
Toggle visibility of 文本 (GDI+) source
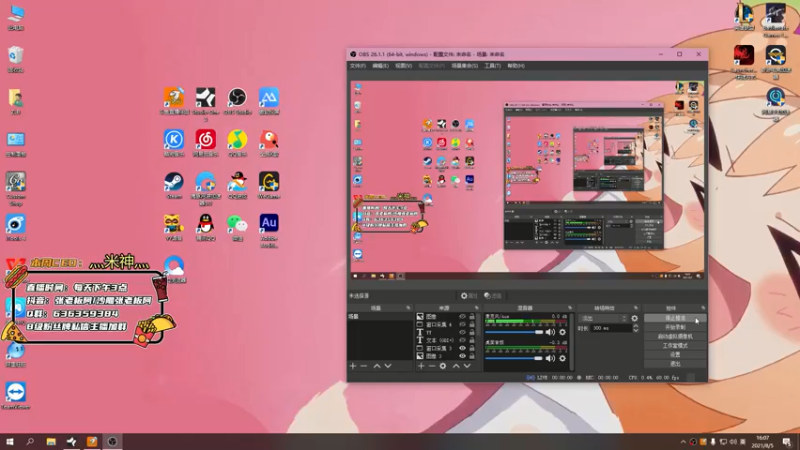tap(462, 340)
